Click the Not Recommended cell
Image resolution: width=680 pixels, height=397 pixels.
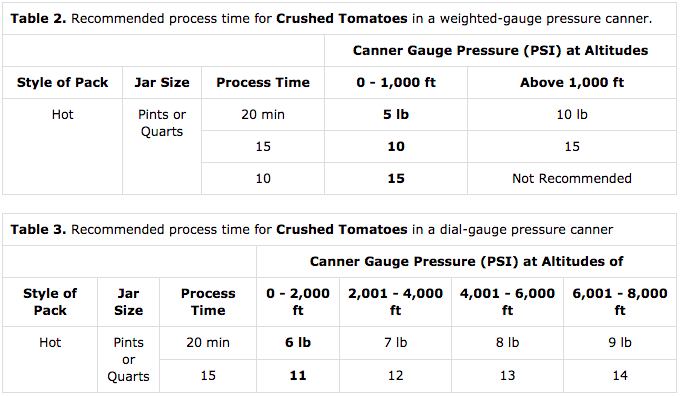point(572,179)
